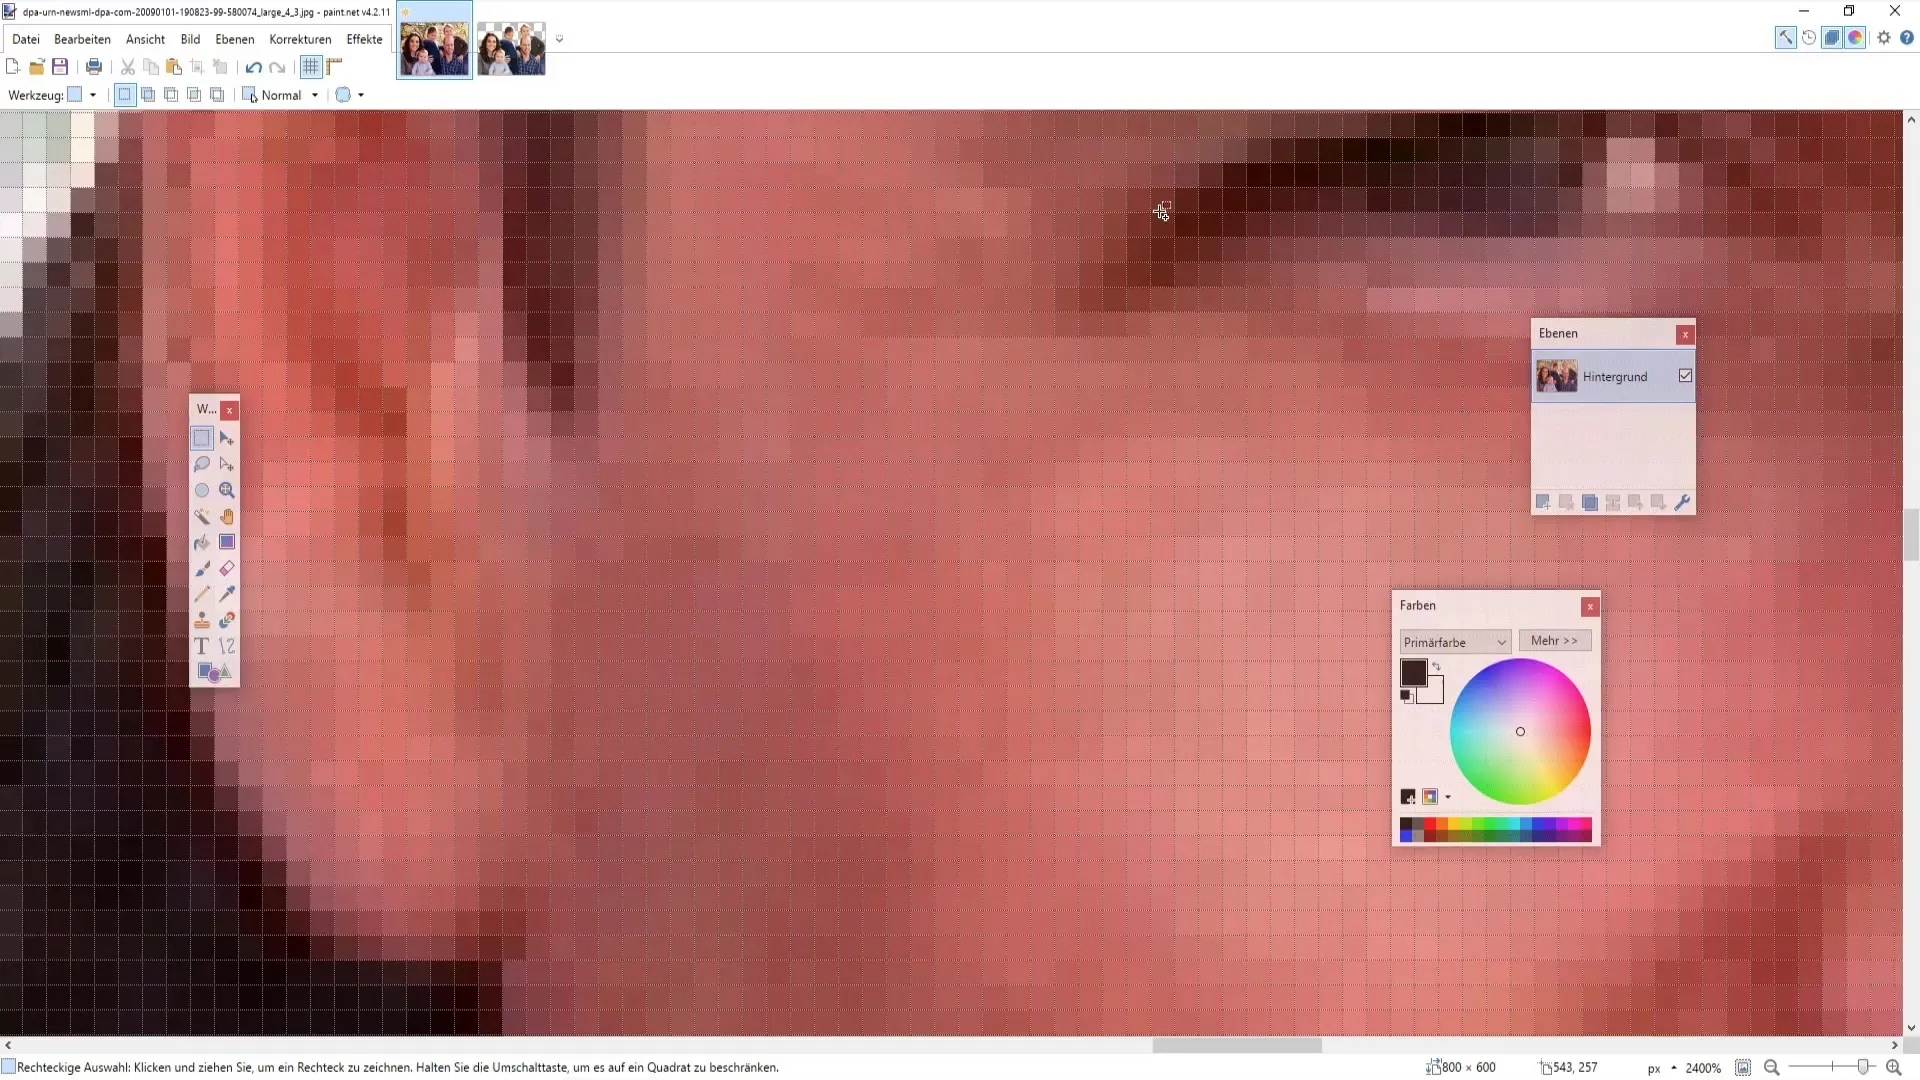Screen dimensions: 1920x1080
Task: Click the Mehr >> button
Action: (x=1555, y=641)
